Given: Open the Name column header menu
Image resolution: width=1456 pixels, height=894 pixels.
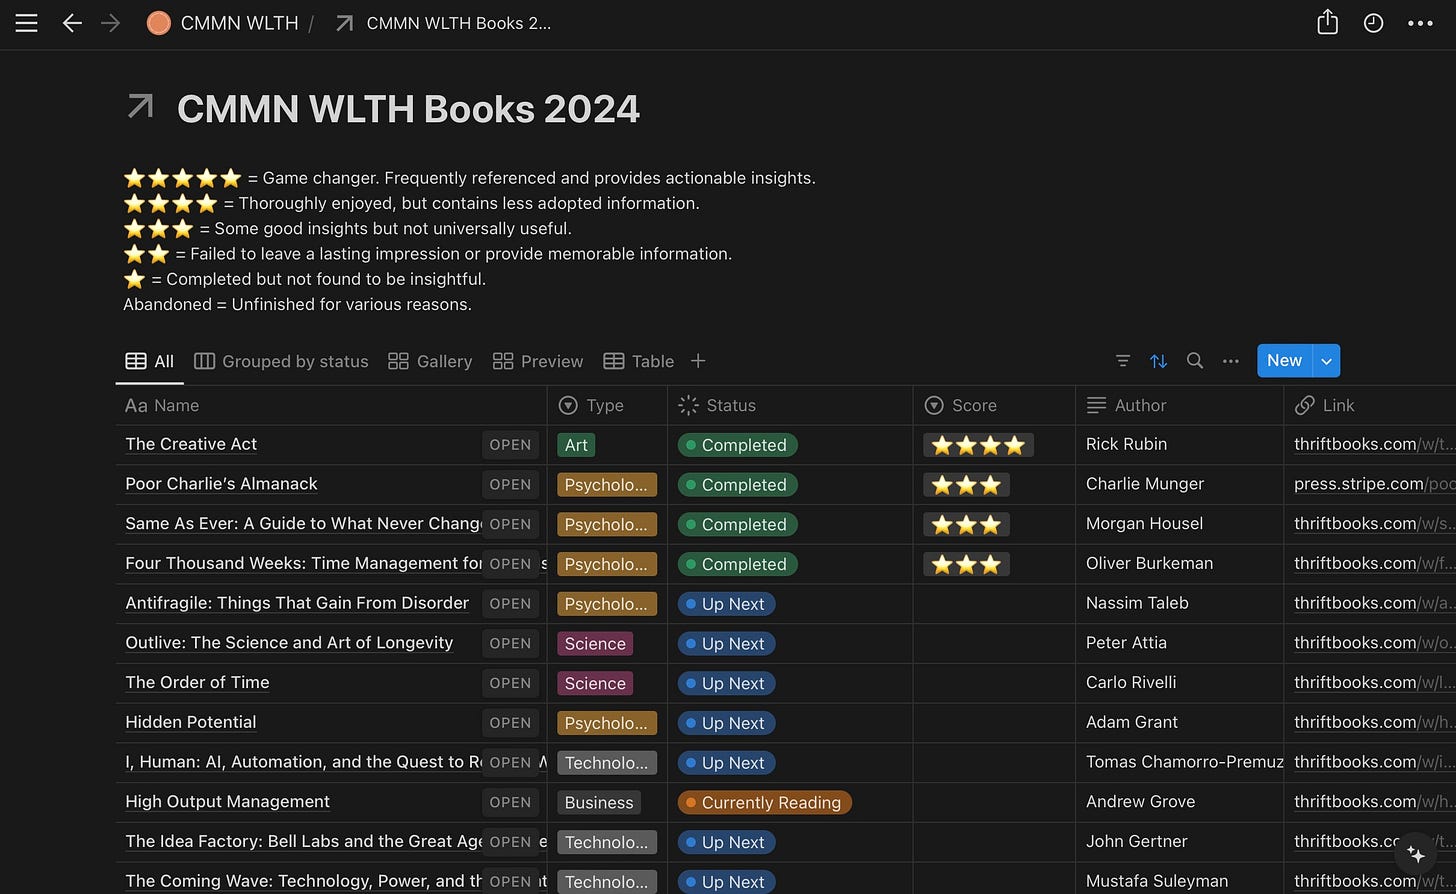Looking at the screenshot, I should (x=331, y=405).
